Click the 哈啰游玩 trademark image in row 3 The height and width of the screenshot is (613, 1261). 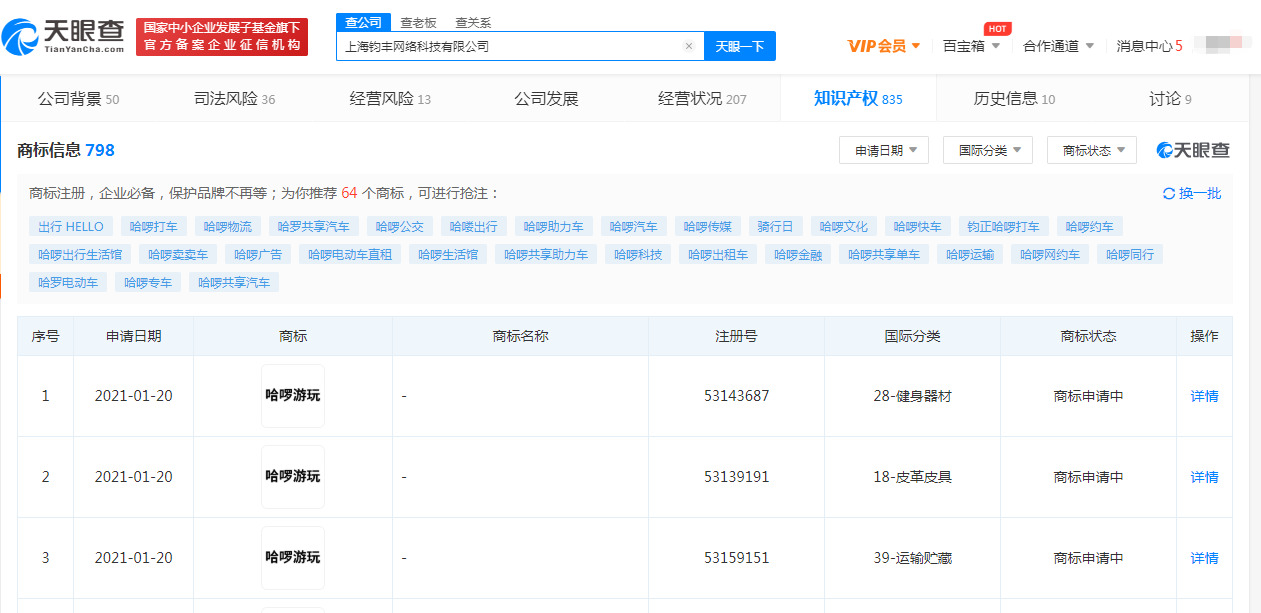click(293, 558)
